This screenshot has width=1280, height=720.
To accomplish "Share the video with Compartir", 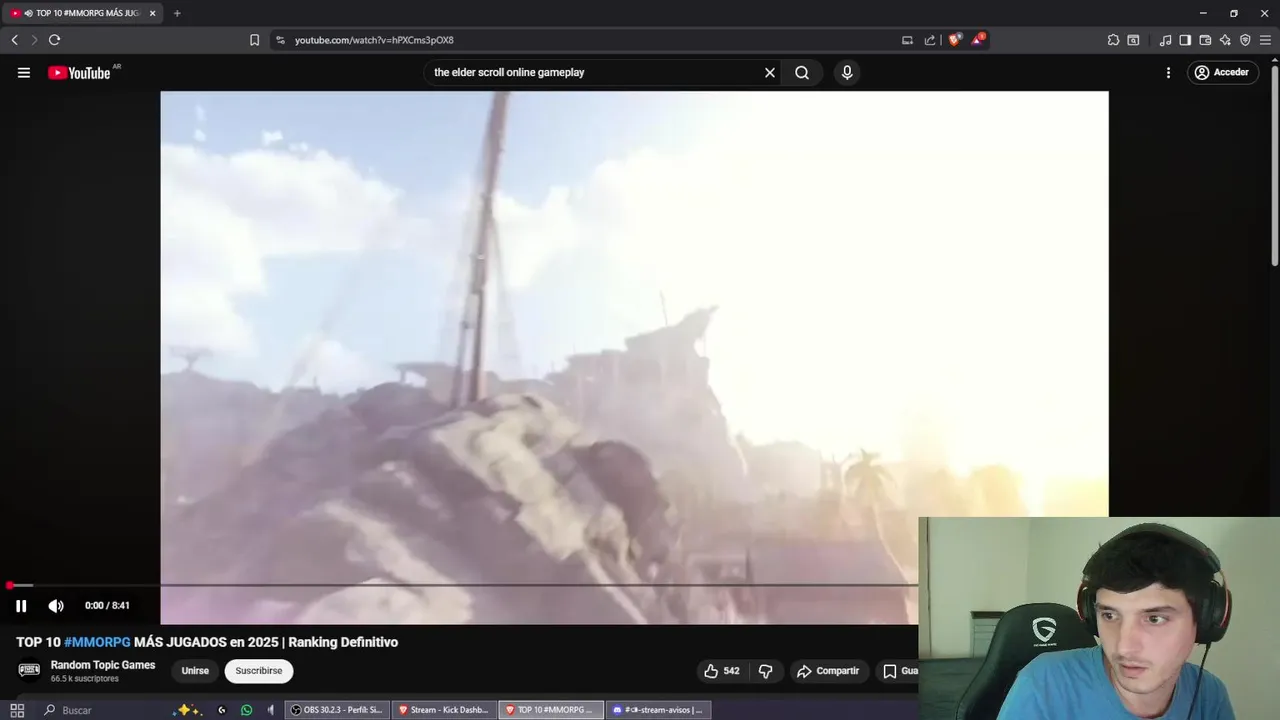I will pos(828,671).
